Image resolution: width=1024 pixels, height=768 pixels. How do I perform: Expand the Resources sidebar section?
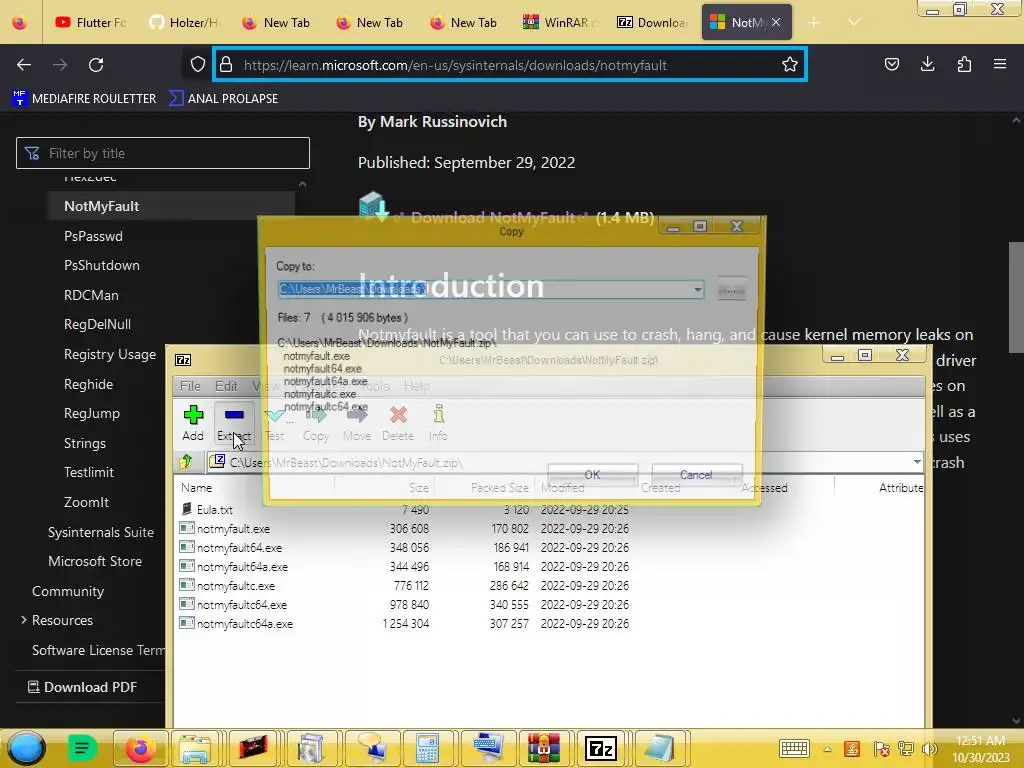pyautogui.click(x=24, y=620)
